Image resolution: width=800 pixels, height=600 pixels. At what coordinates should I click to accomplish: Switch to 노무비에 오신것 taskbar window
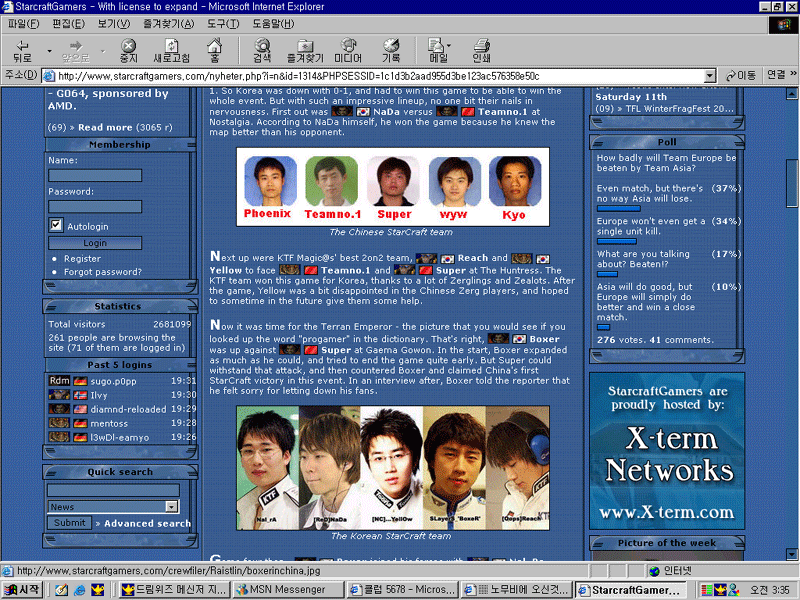[516, 590]
